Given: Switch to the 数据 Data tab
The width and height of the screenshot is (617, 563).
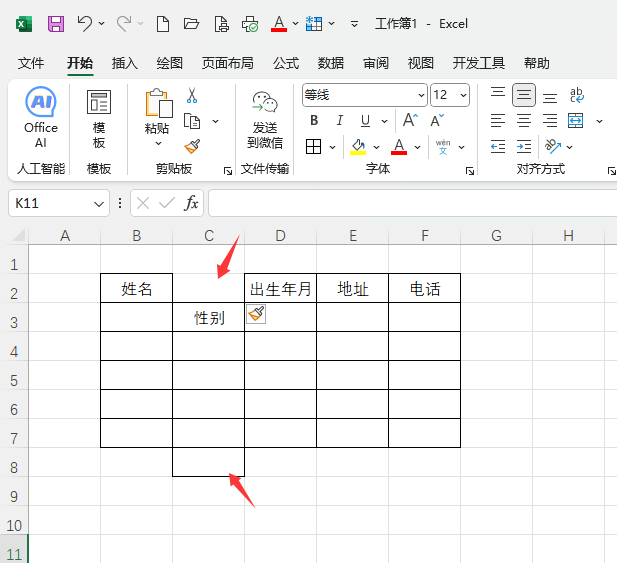Looking at the screenshot, I should coord(331,63).
